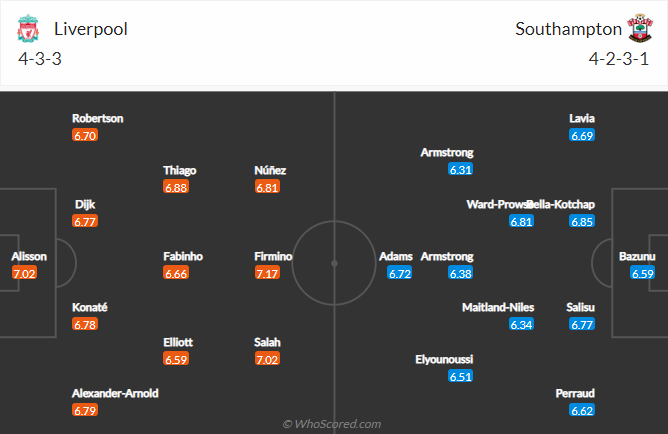Click Maitland-Niles player name
Screen dimensions: 668x434
(x=498, y=307)
